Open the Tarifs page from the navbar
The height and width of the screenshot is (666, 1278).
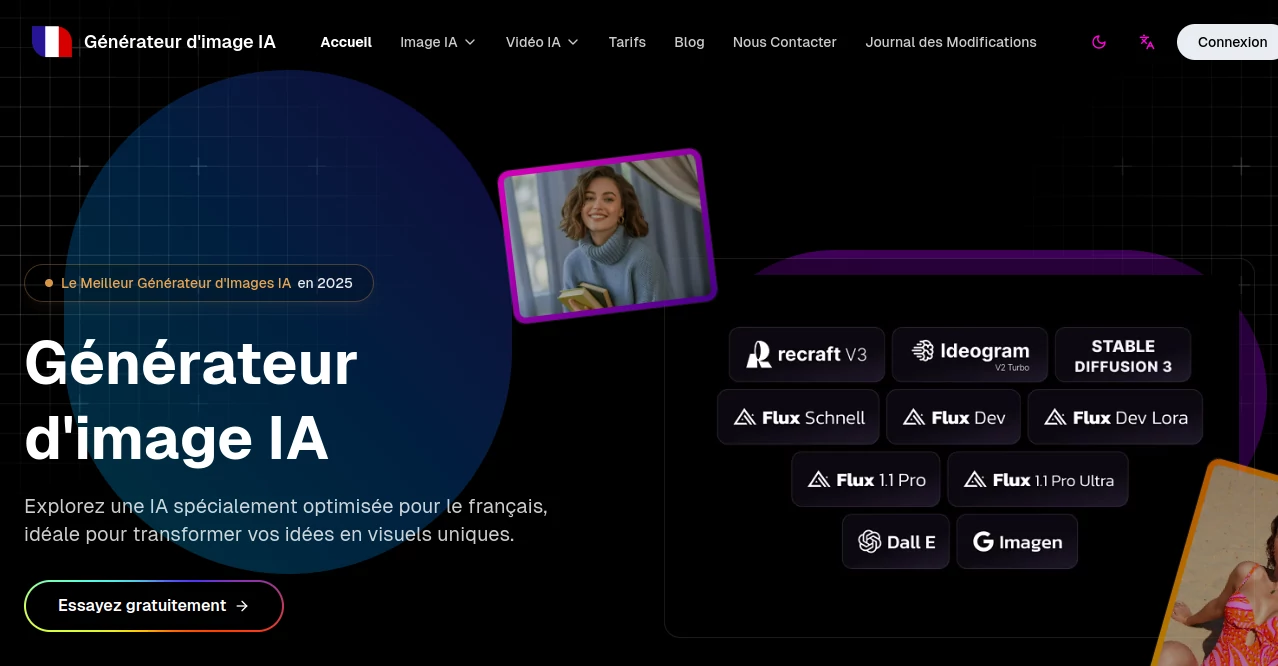tap(627, 42)
